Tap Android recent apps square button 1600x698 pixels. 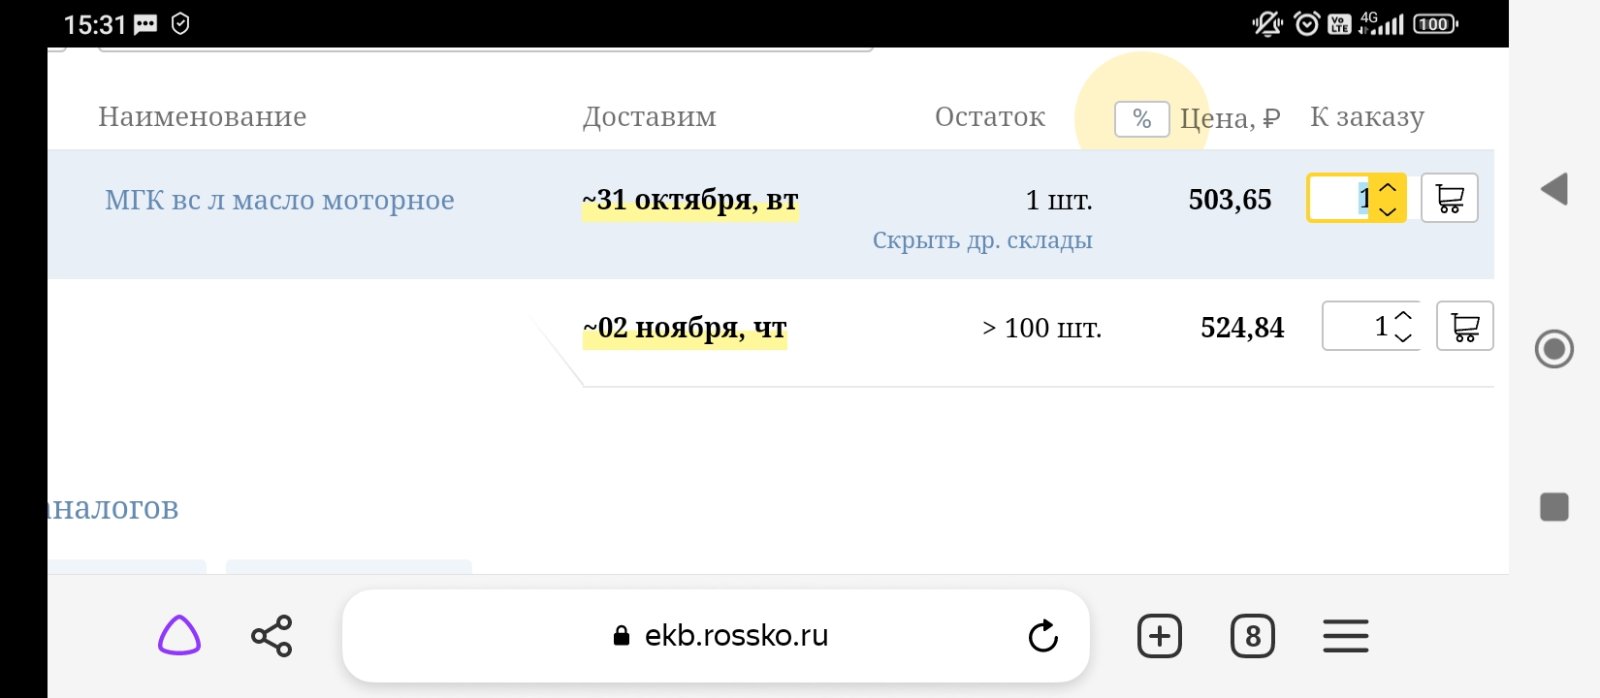(x=1554, y=507)
